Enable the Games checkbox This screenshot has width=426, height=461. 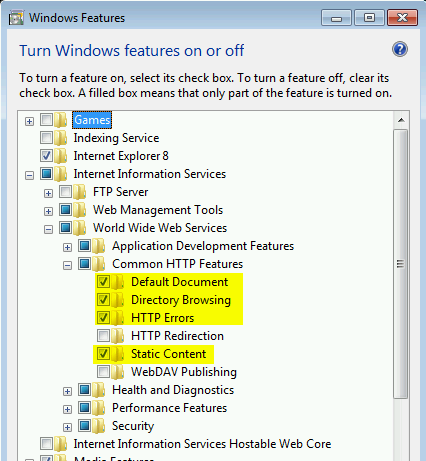pos(46,119)
